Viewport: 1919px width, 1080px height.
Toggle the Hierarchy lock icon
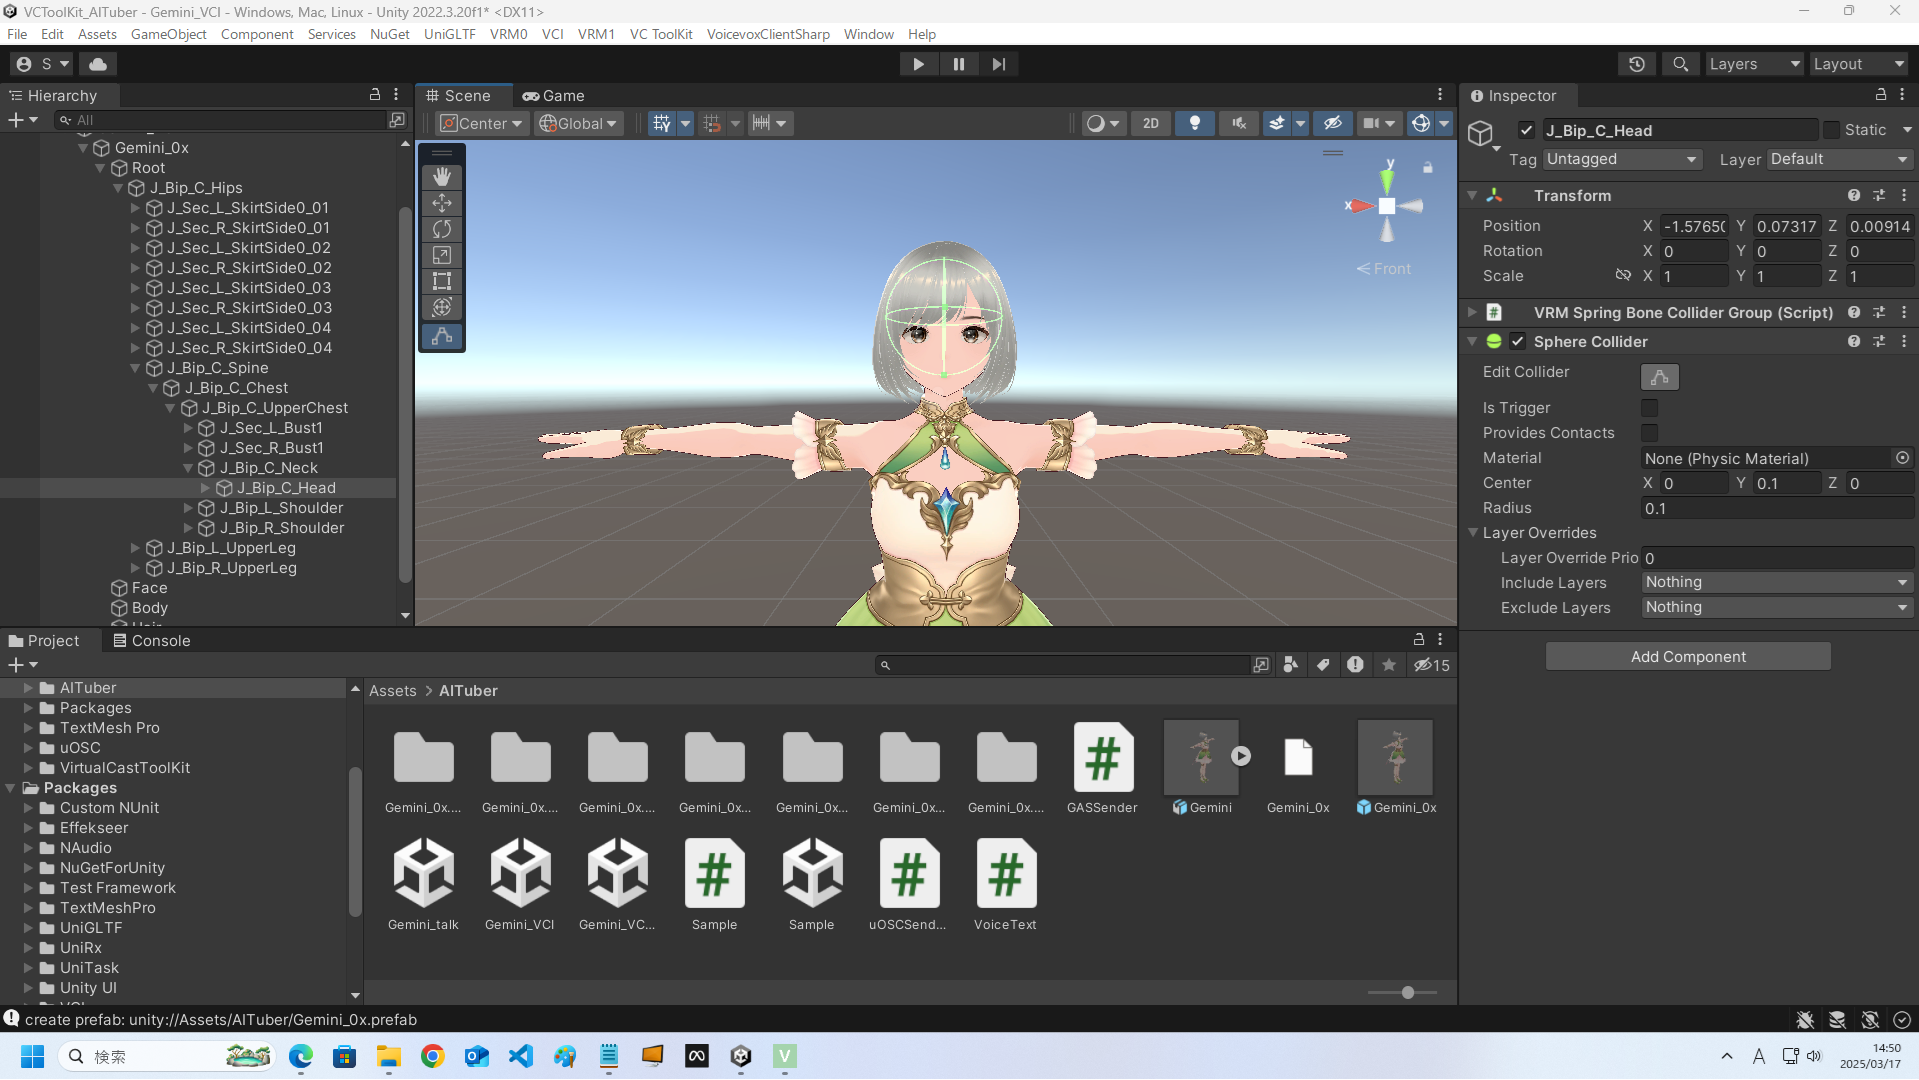[x=375, y=95]
